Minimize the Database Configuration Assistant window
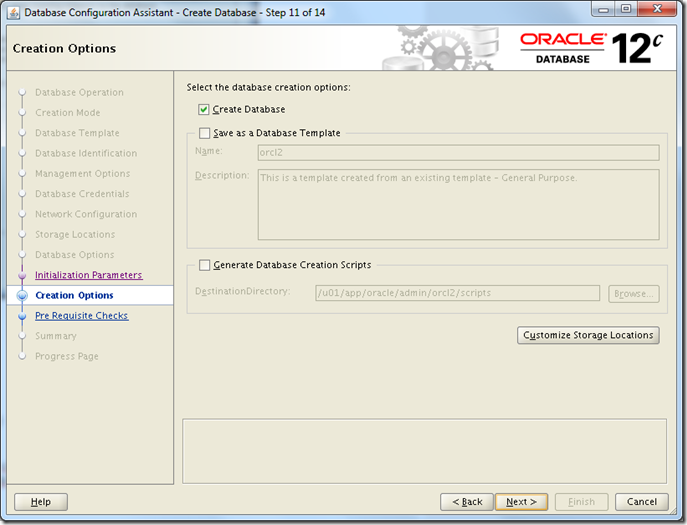Image resolution: width=687 pixels, height=525 pixels. coord(604,9)
